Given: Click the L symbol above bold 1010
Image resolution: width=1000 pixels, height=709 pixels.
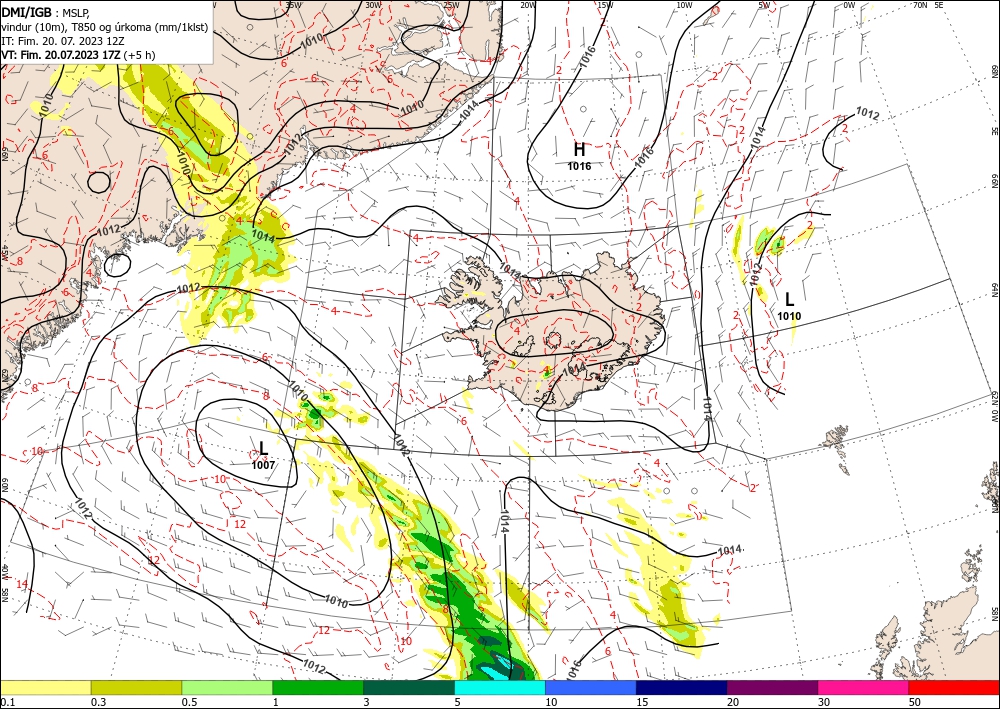Looking at the screenshot, I should pos(789,299).
